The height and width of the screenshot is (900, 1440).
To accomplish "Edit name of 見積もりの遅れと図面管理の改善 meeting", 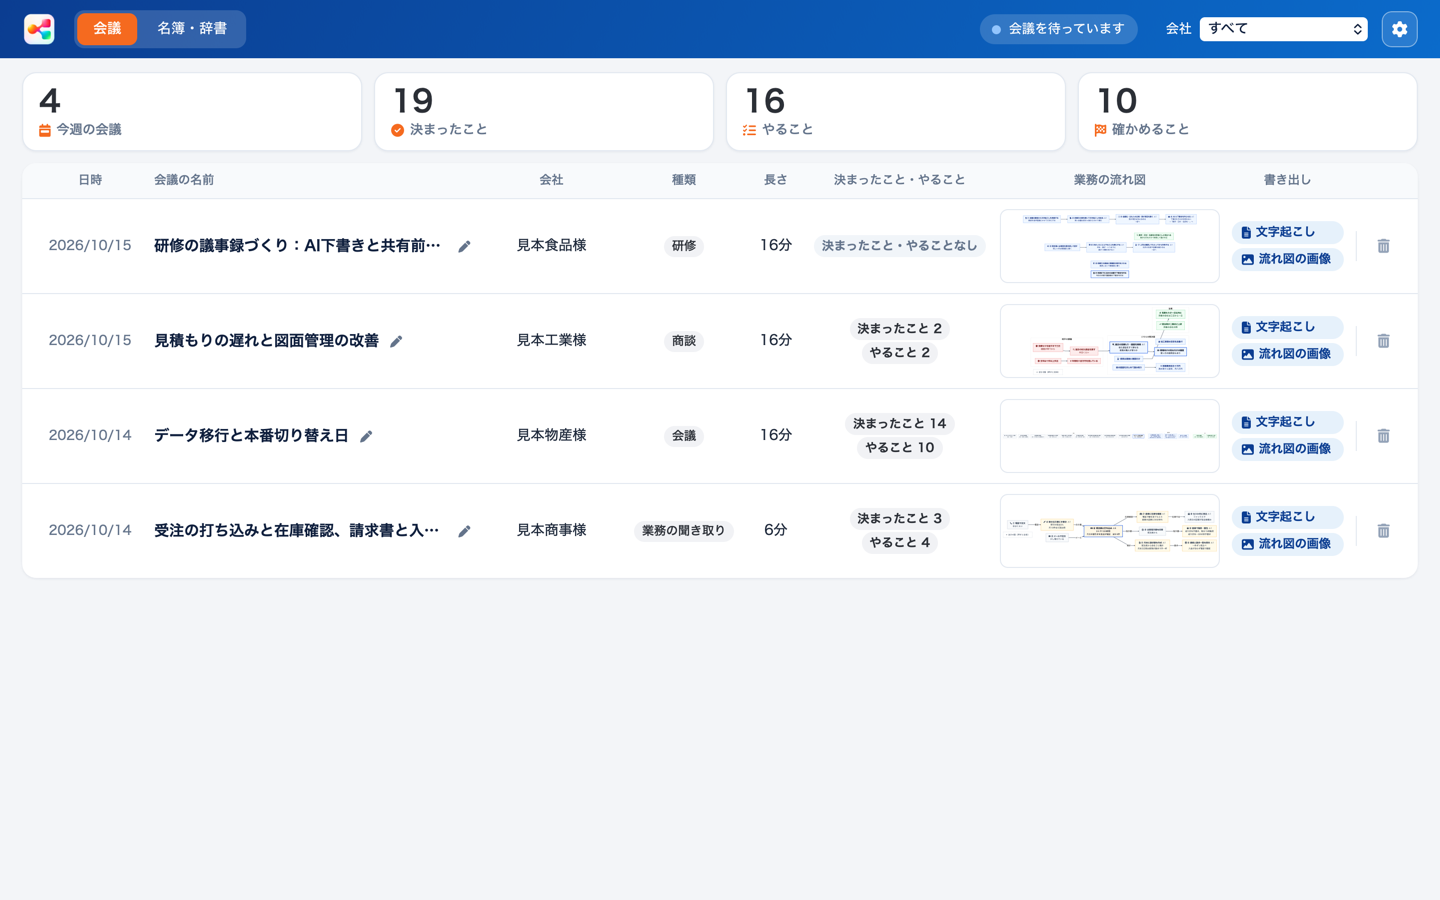I will (396, 342).
